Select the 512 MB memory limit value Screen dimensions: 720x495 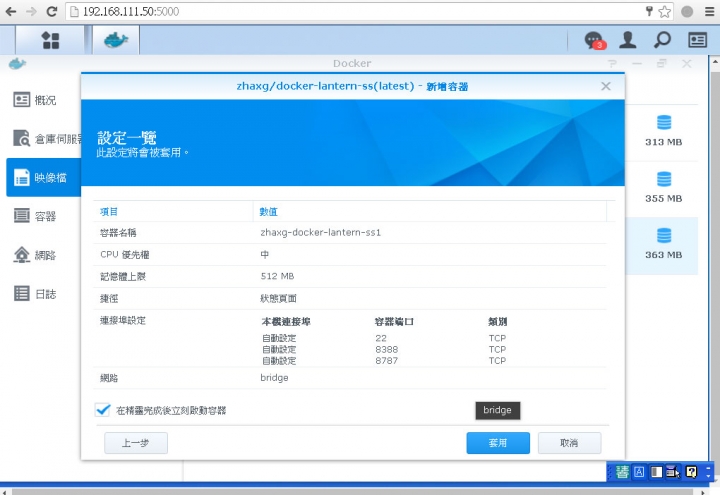coord(277,276)
